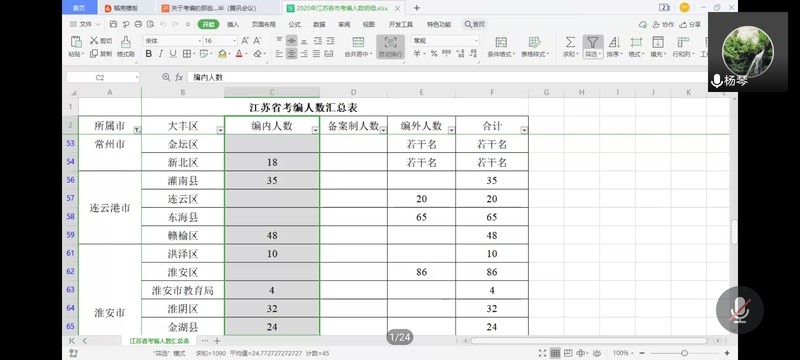Add a new sheet with the plus button
This screenshot has height=360, width=800.
click(x=217, y=341)
